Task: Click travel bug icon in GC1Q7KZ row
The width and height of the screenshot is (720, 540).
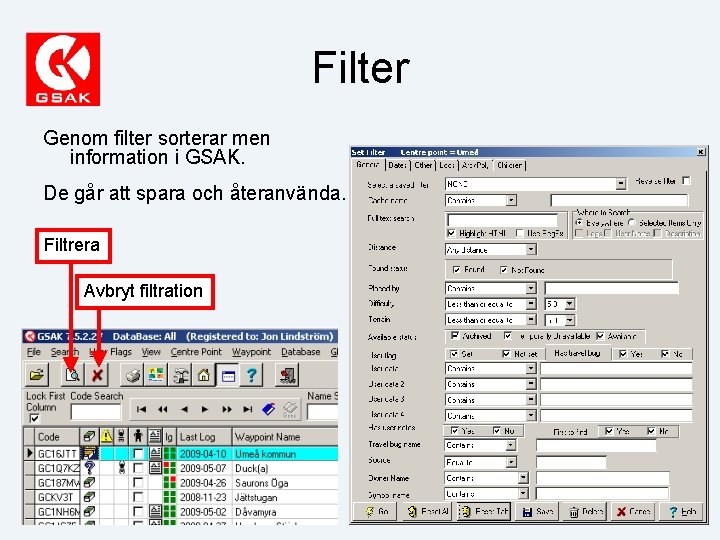Action: coord(122,468)
